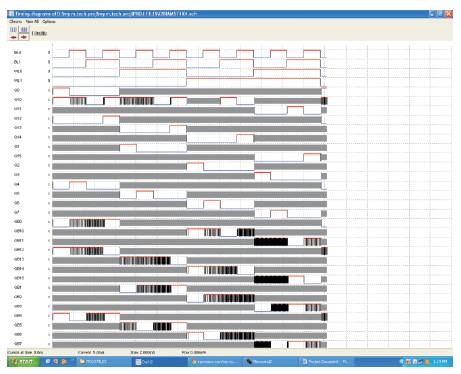Click the orange system tray icon near the clock
This screenshot has height=374, width=461.
coord(427,362)
